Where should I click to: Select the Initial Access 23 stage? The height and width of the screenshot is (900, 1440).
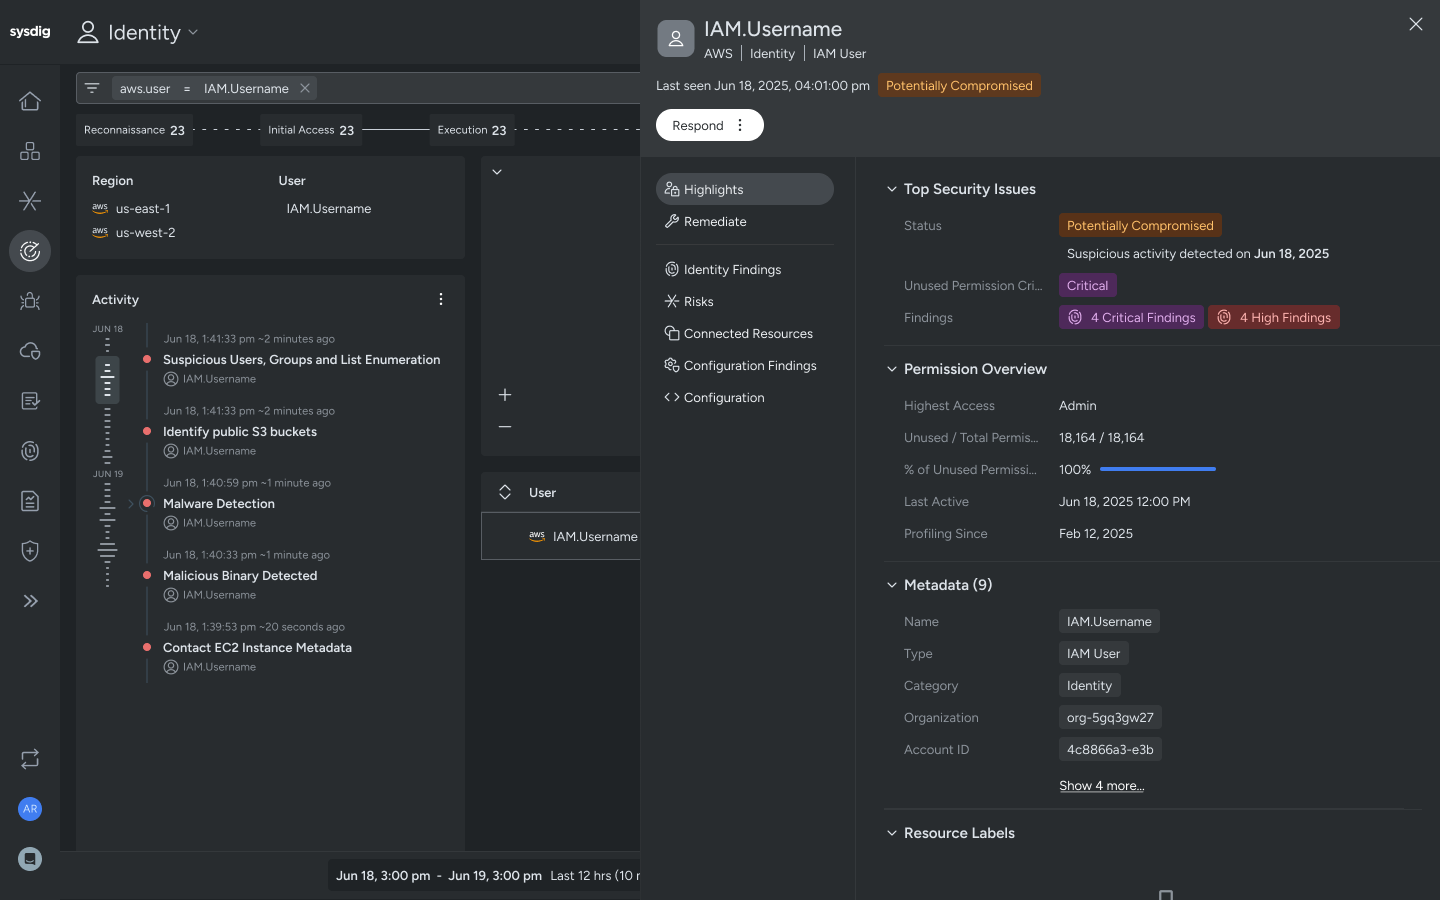(x=311, y=130)
